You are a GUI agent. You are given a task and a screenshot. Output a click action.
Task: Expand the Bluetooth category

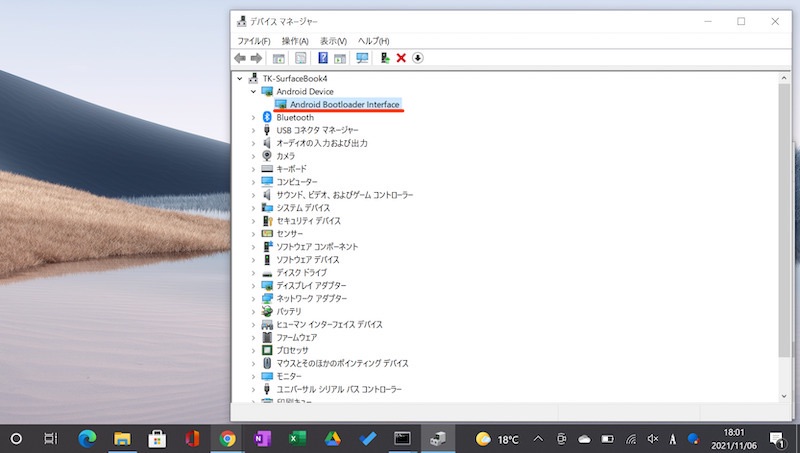pyautogui.click(x=253, y=117)
